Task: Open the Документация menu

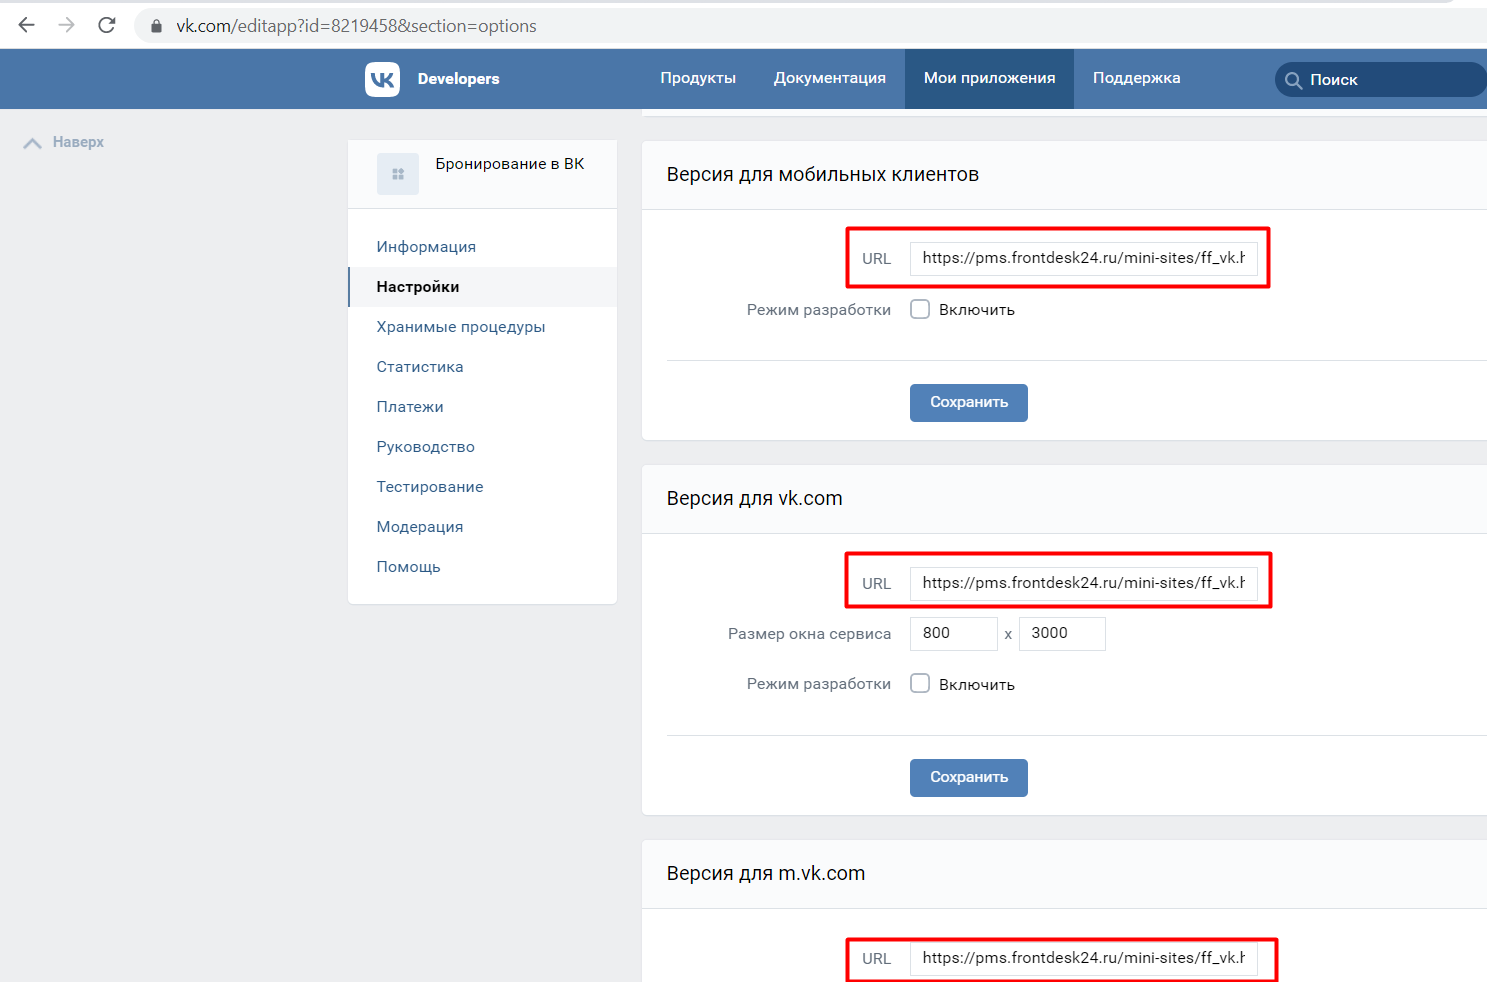Action: [830, 78]
